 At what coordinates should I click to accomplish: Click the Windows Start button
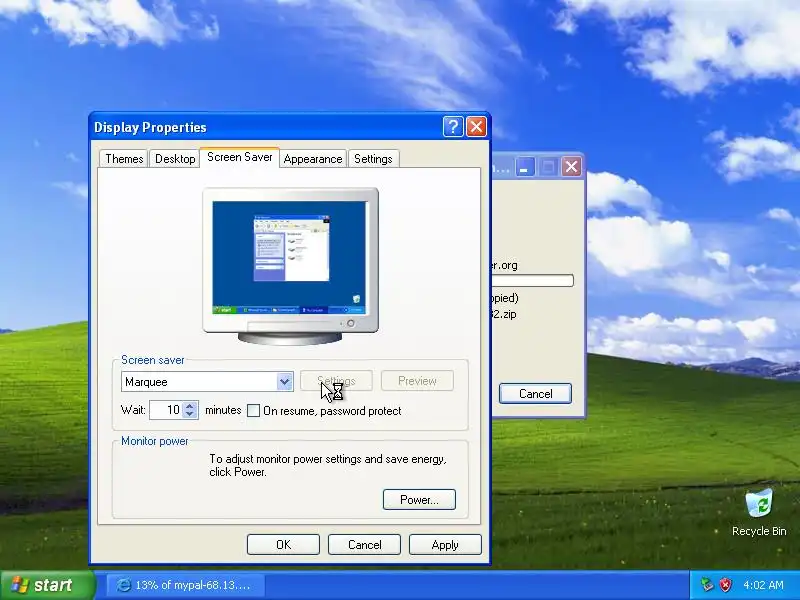click(47, 585)
